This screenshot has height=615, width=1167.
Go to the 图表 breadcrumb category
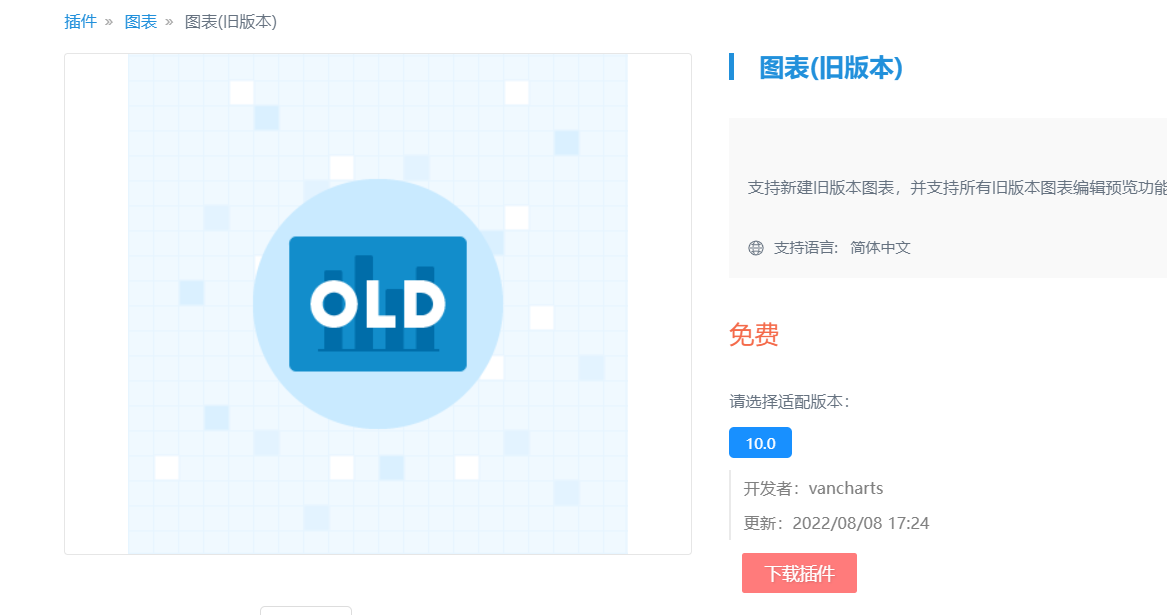coord(140,22)
